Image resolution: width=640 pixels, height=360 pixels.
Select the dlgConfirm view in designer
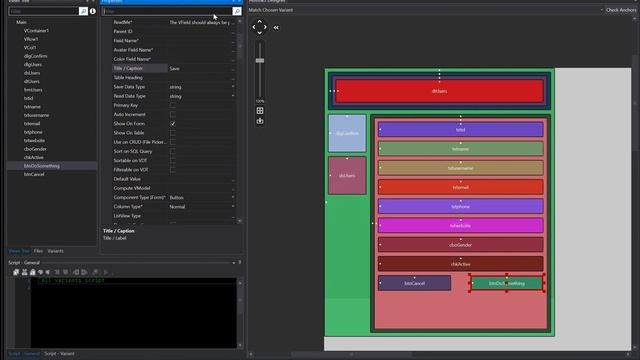(x=347, y=133)
